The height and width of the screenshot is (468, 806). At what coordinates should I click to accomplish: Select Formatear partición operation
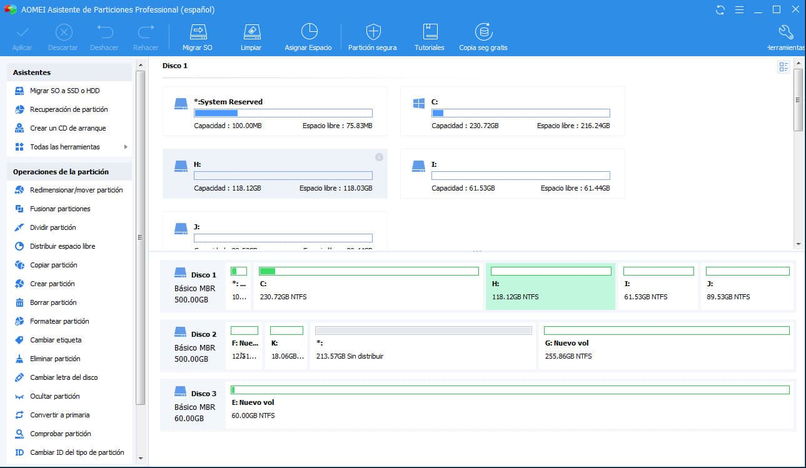click(59, 321)
